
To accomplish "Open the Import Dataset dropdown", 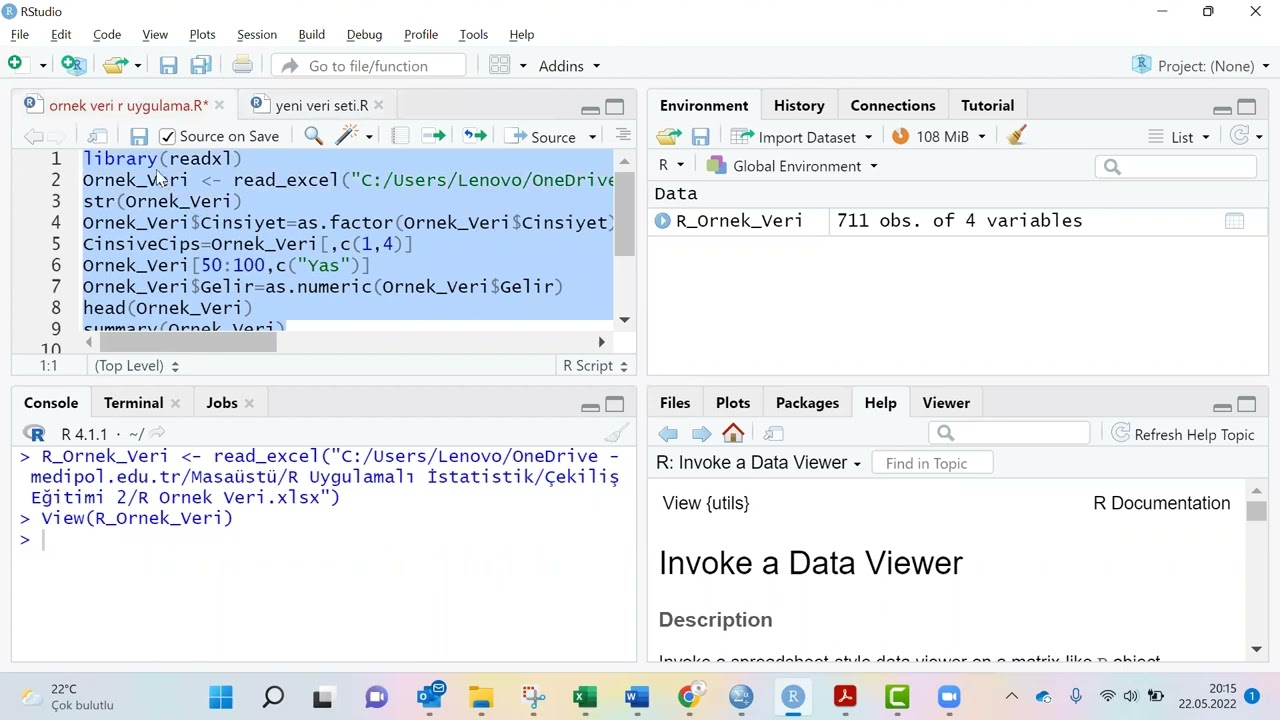I will 801,137.
